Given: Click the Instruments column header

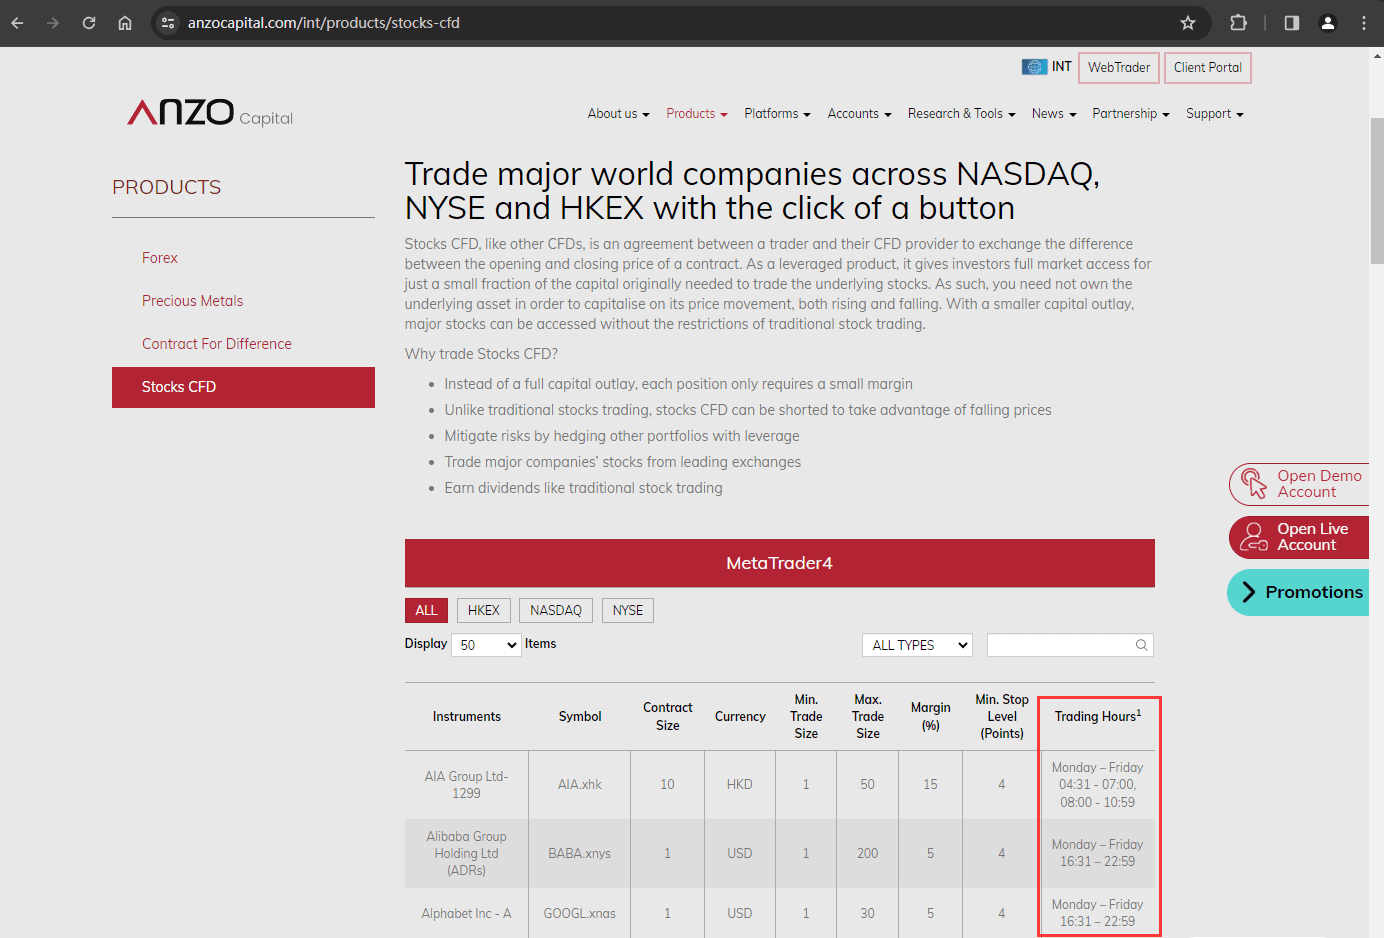Looking at the screenshot, I should (x=467, y=717).
